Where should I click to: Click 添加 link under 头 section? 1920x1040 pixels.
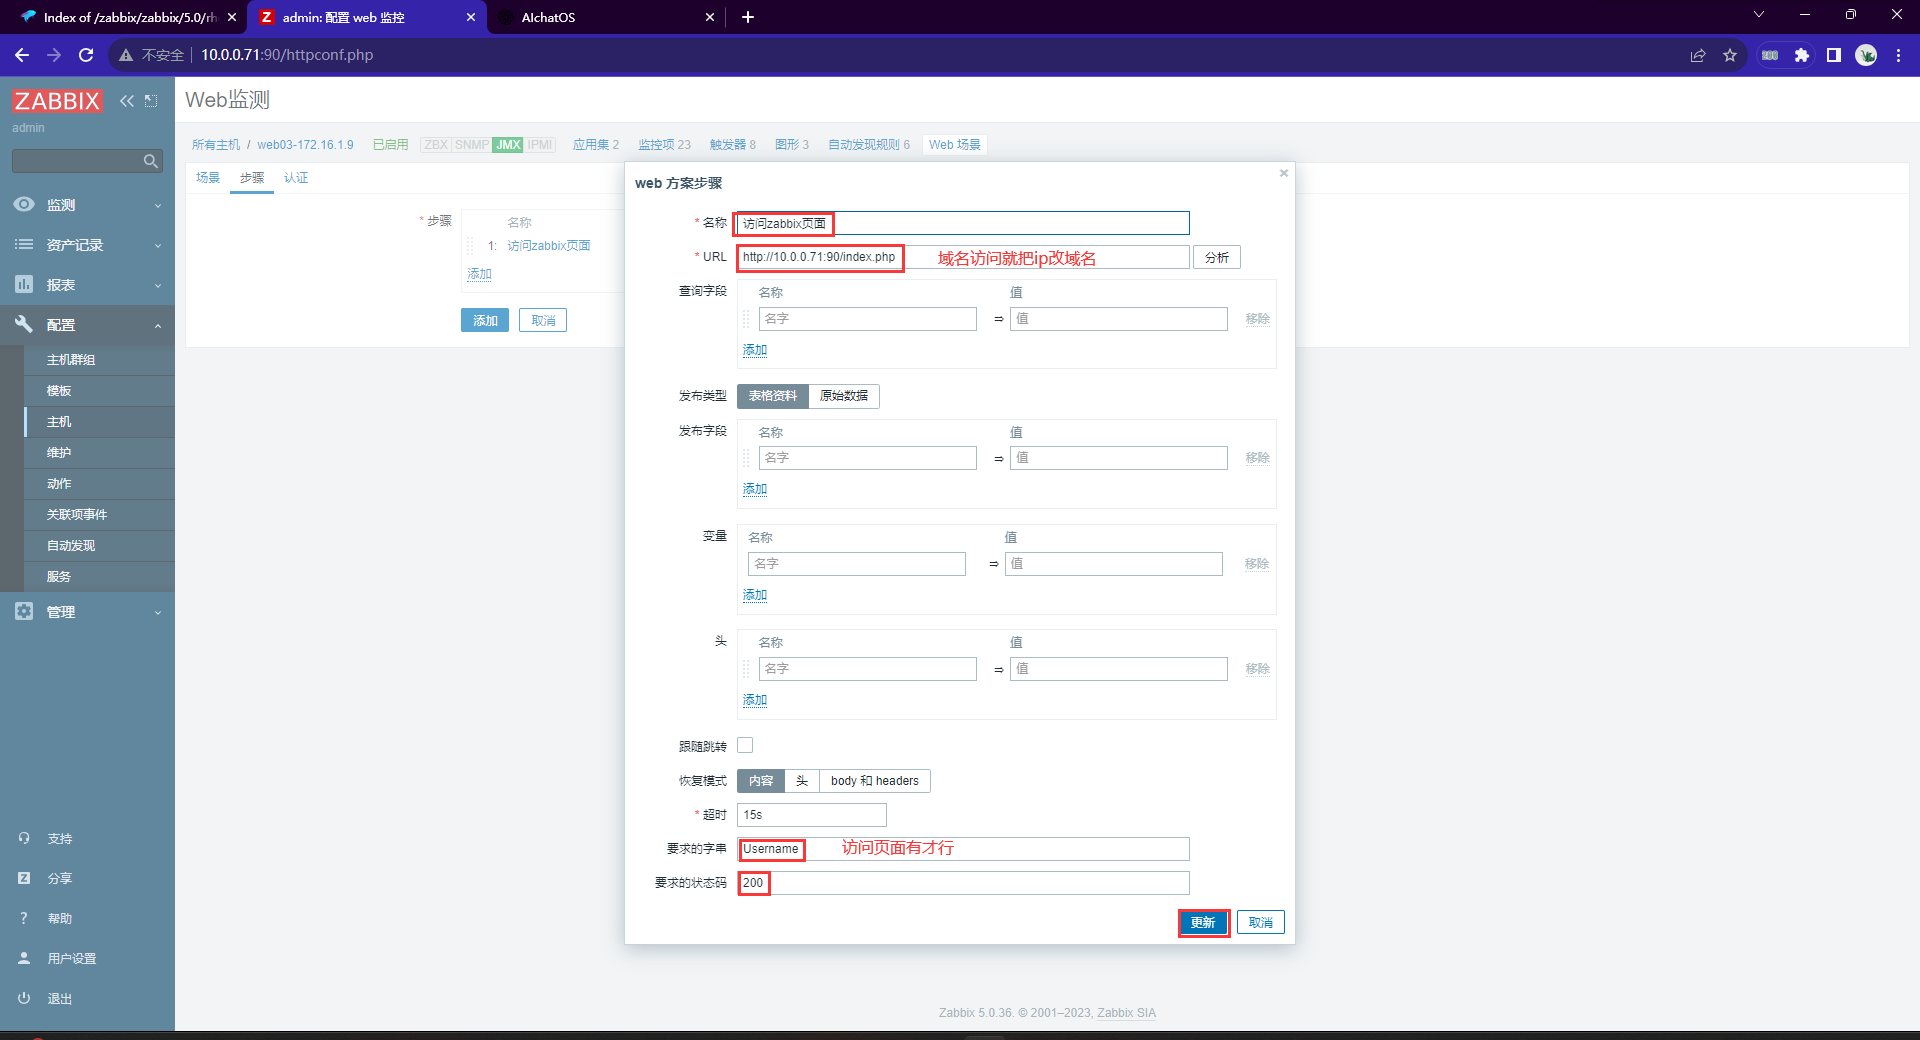[x=755, y=700]
